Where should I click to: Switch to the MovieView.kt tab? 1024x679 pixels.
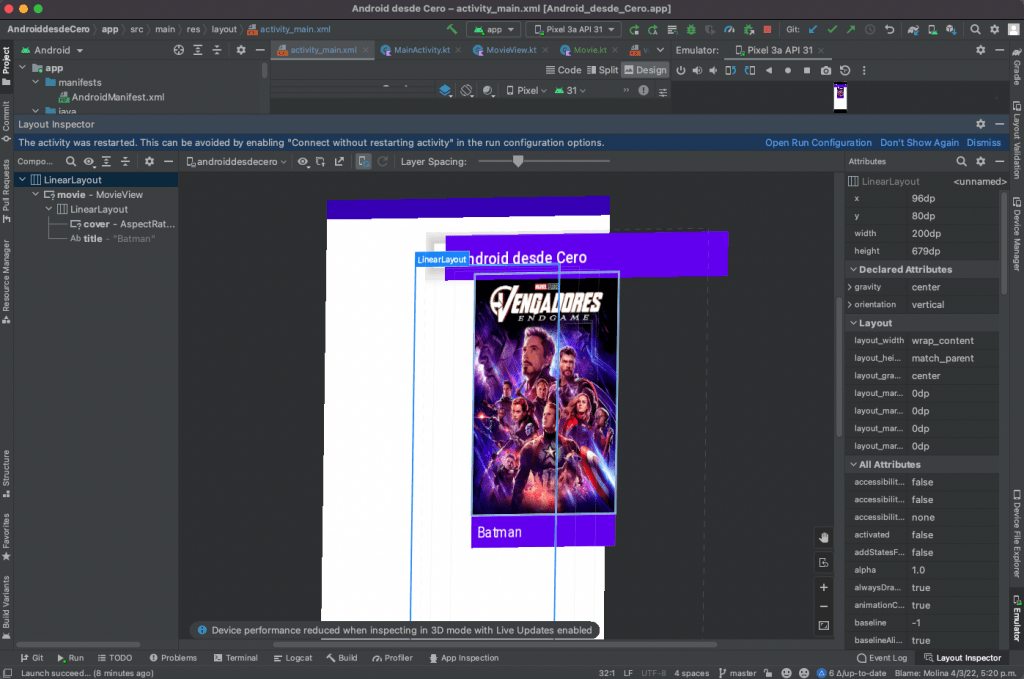pos(511,50)
